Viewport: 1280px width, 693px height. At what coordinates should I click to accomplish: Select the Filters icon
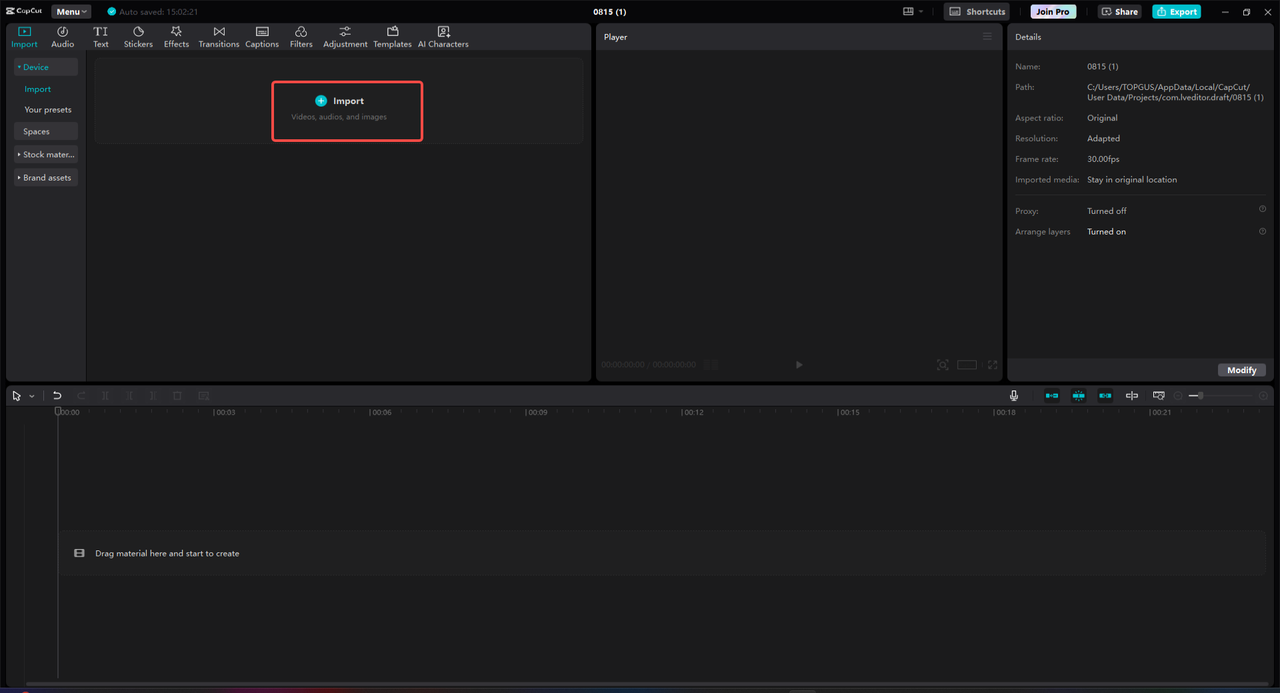click(301, 32)
